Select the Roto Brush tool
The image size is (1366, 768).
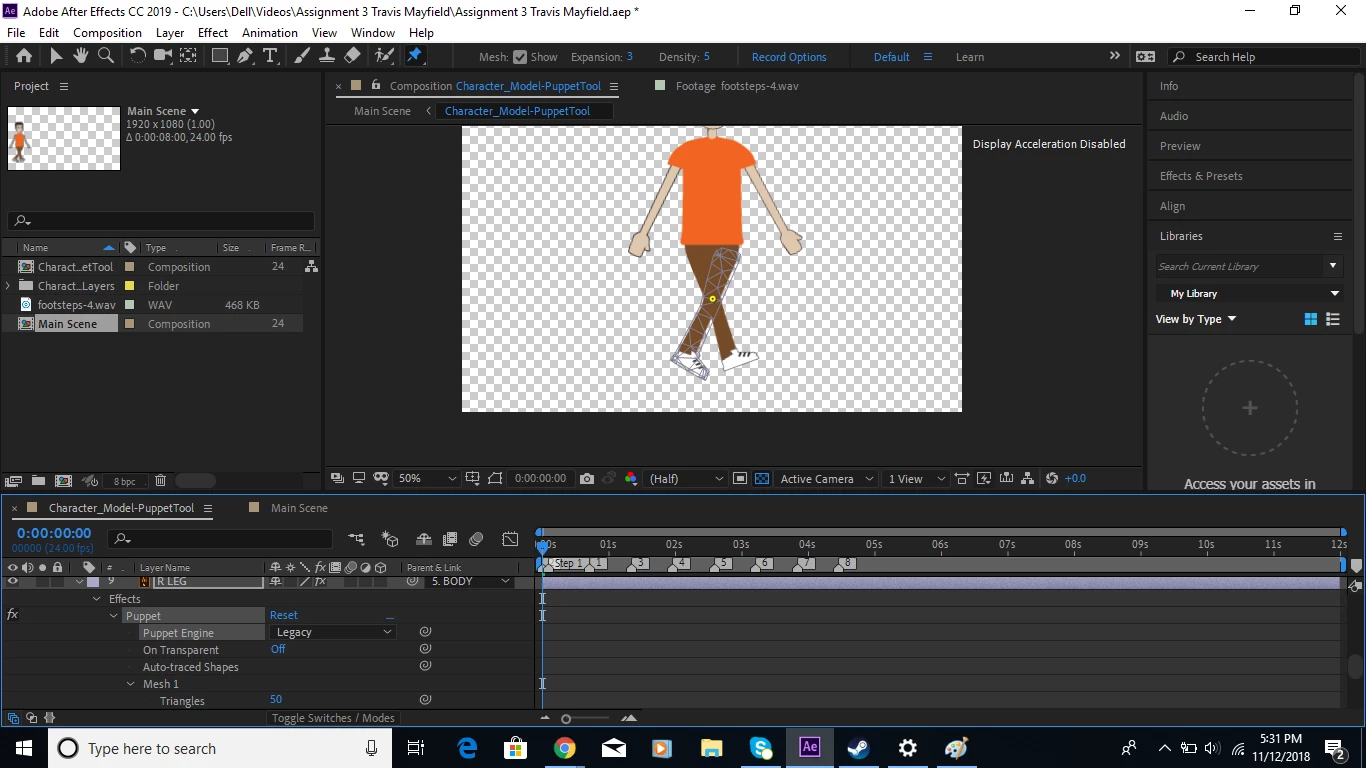coord(384,57)
